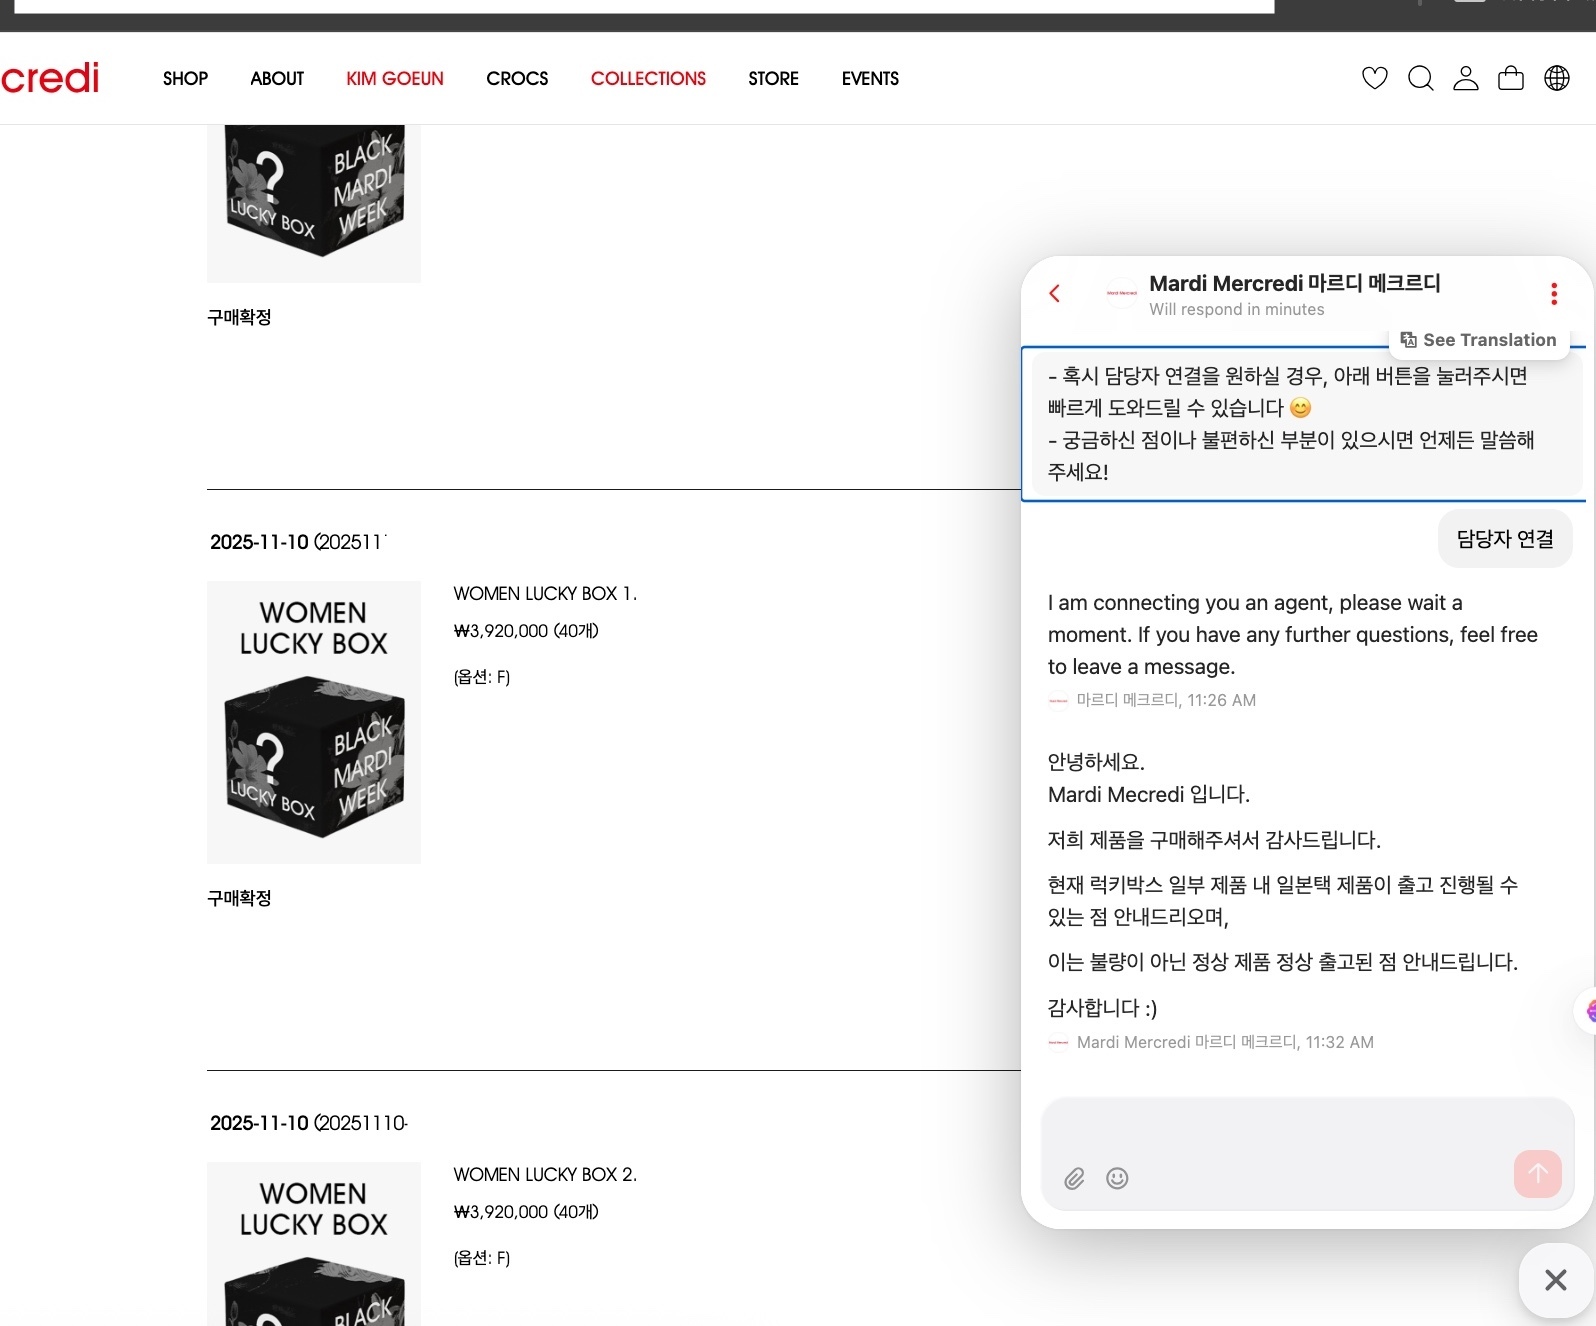Open the topmost lucky box product thumbnail

point(314,204)
